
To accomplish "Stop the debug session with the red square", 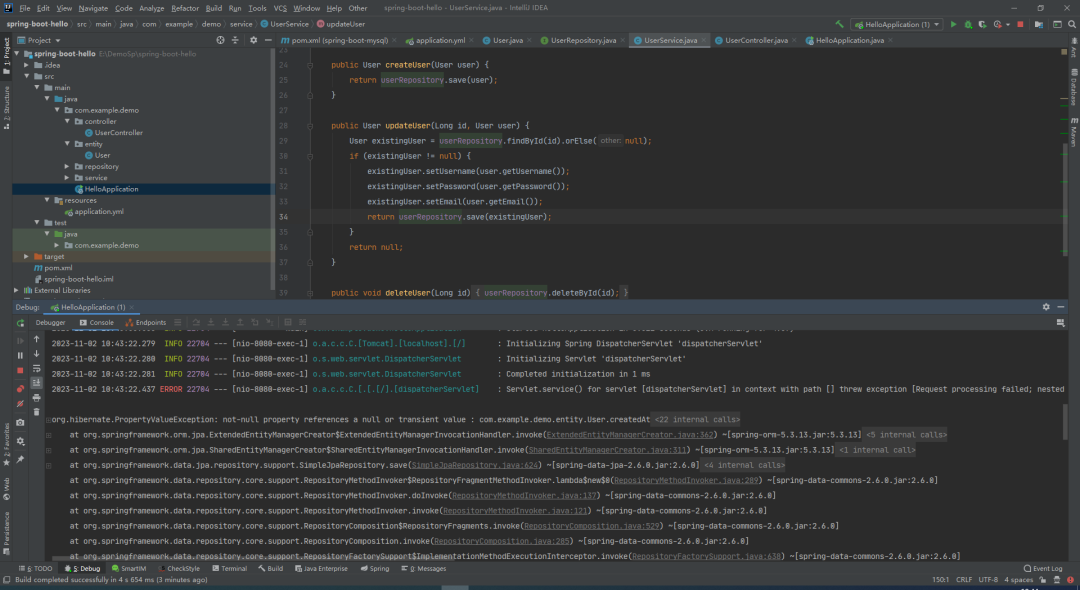I will click(20, 370).
